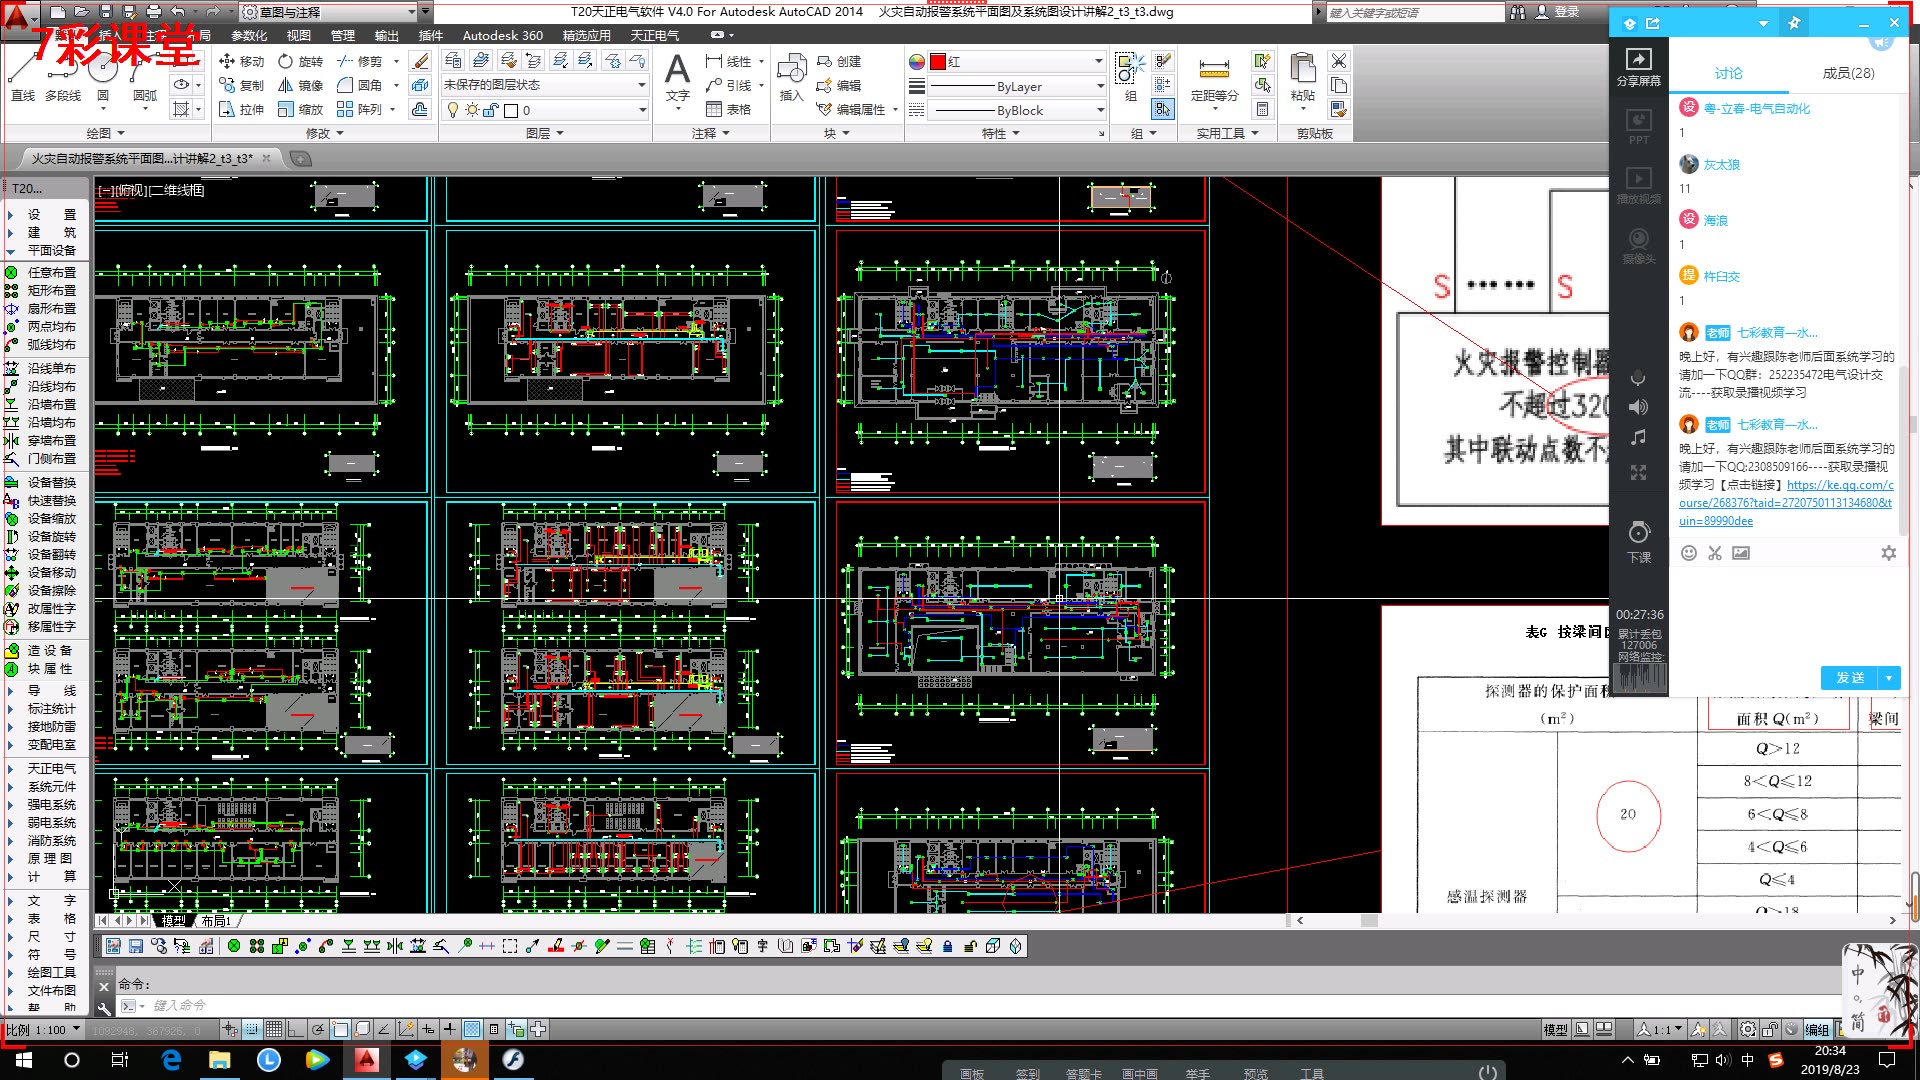Open the ke.qq.com course link in chat
The height and width of the screenshot is (1080, 1920).
tap(1786, 503)
